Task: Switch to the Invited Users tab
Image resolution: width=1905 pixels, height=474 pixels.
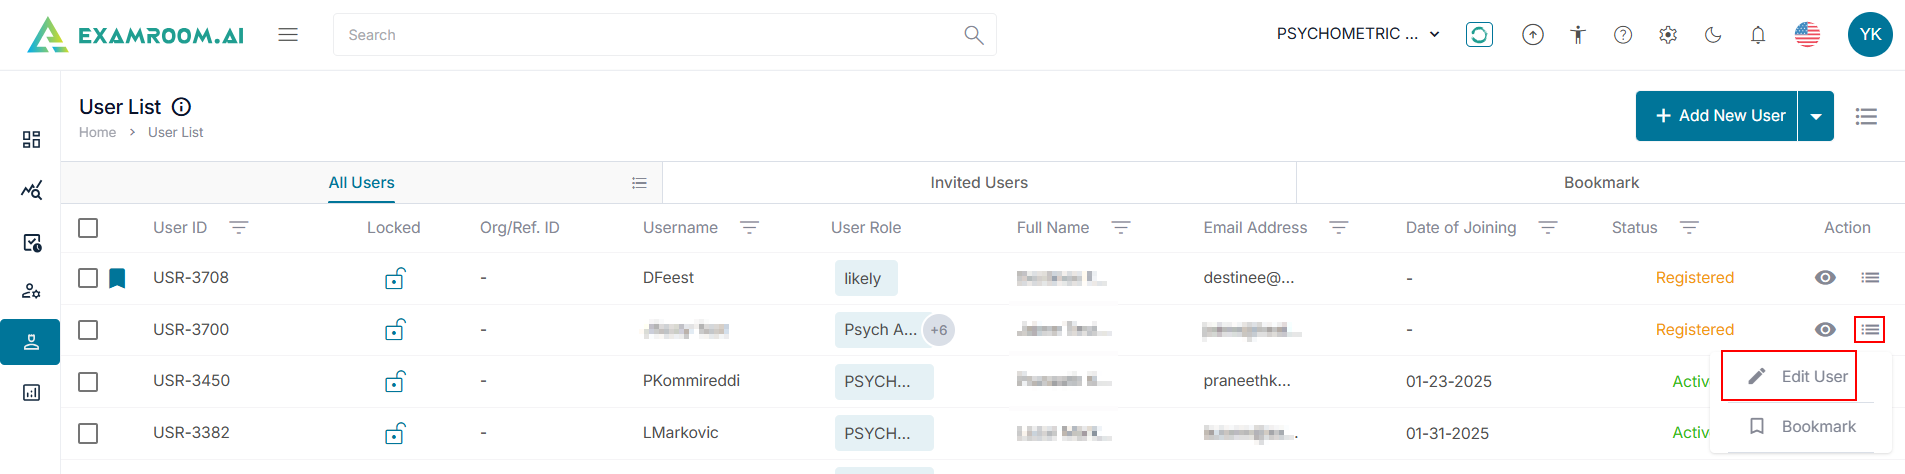Action: point(979,183)
